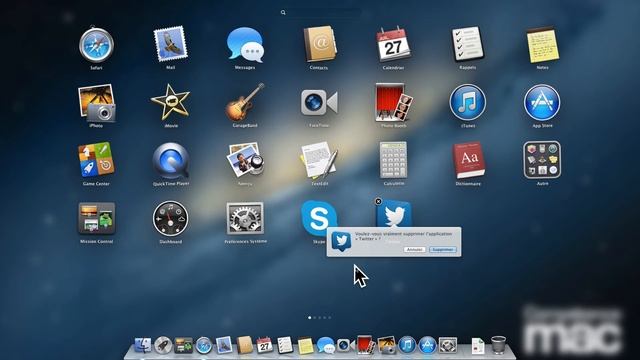Open Safari from the Launchpad grid
The image size is (640, 360).
(x=96, y=45)
